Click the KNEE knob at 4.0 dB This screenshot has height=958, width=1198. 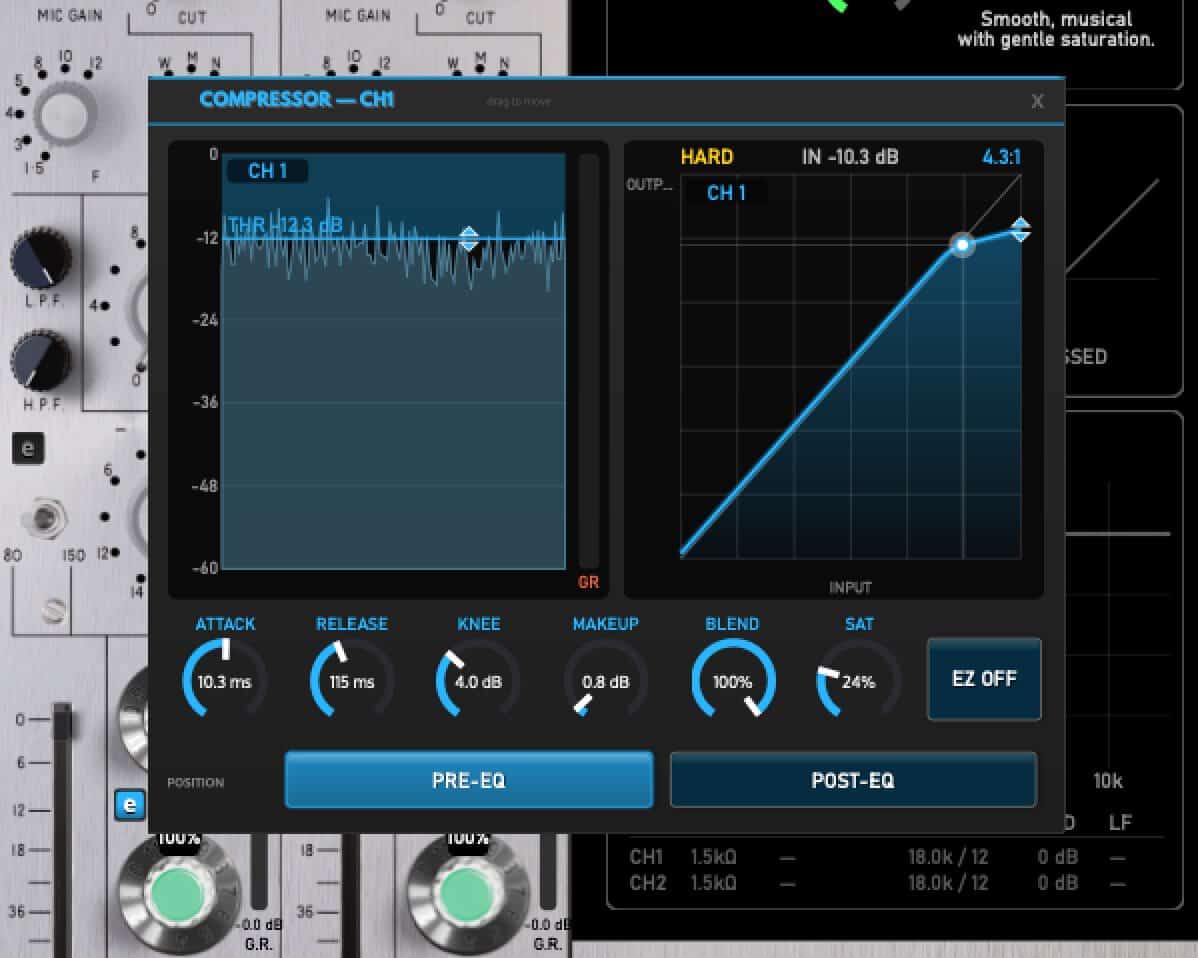478,680
